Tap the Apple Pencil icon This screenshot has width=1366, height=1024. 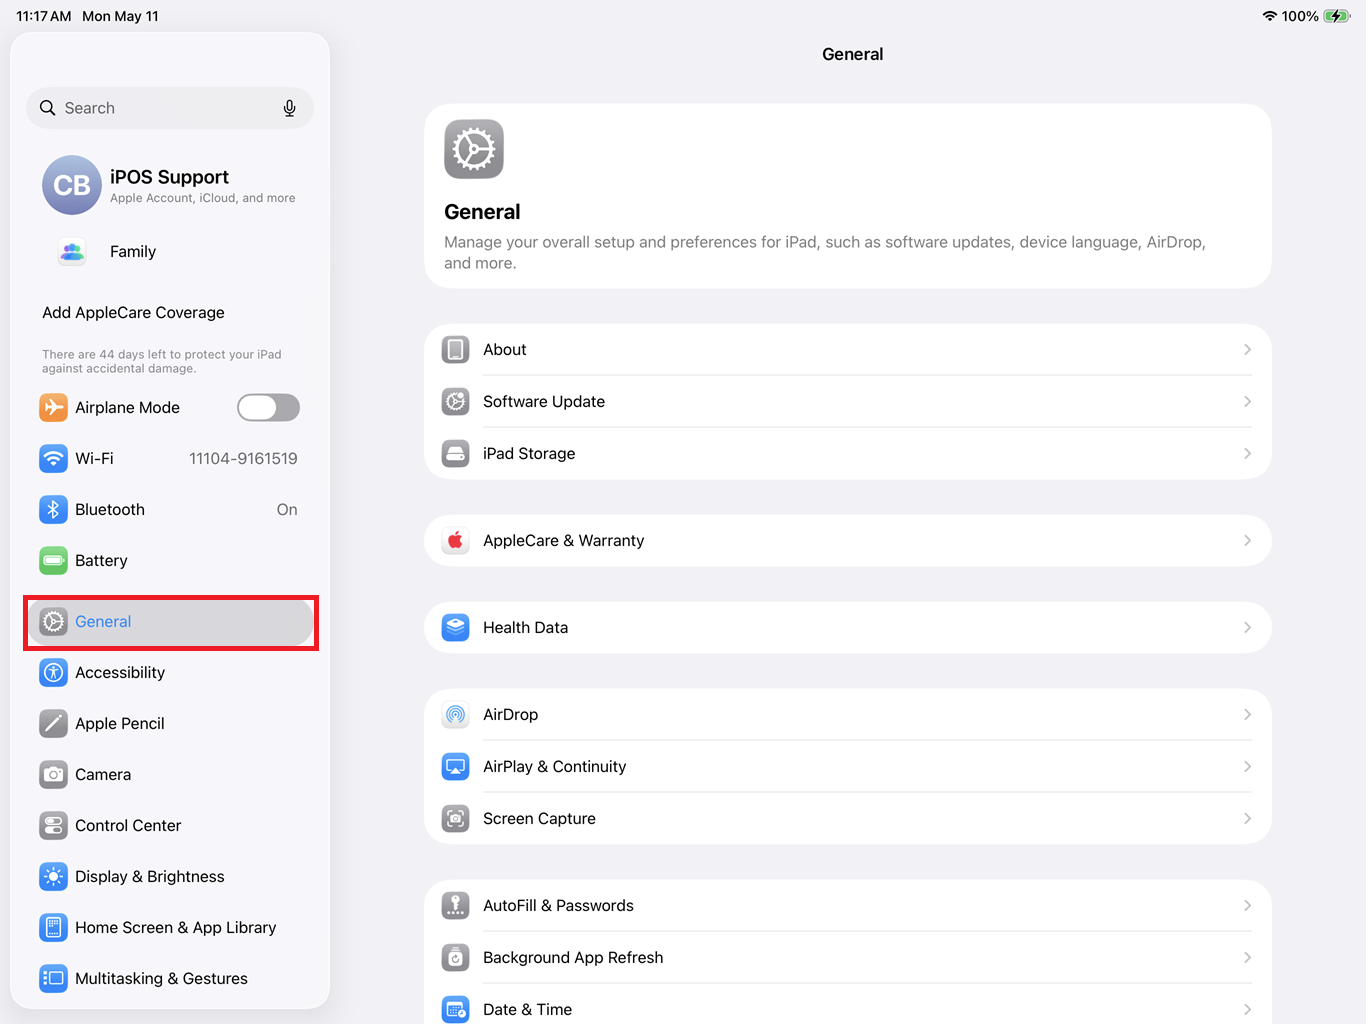click(53, 723)
